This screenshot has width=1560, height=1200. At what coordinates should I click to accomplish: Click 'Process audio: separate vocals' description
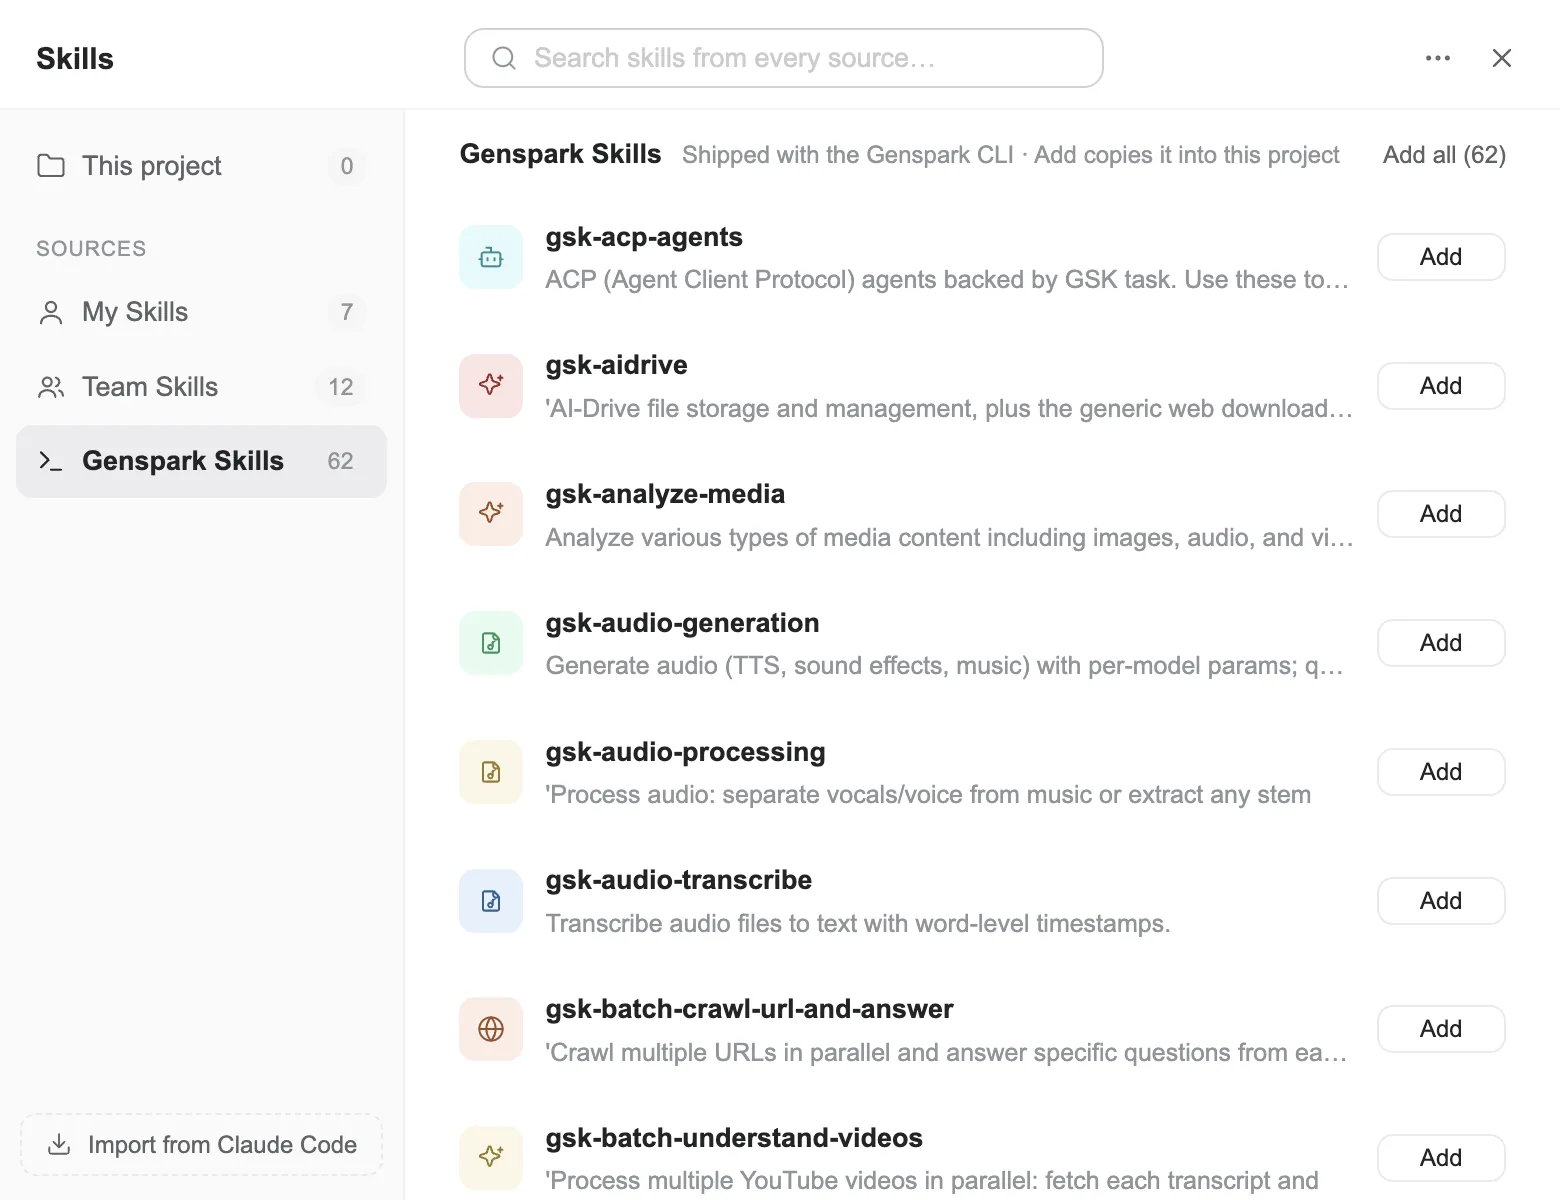point(928,795)
